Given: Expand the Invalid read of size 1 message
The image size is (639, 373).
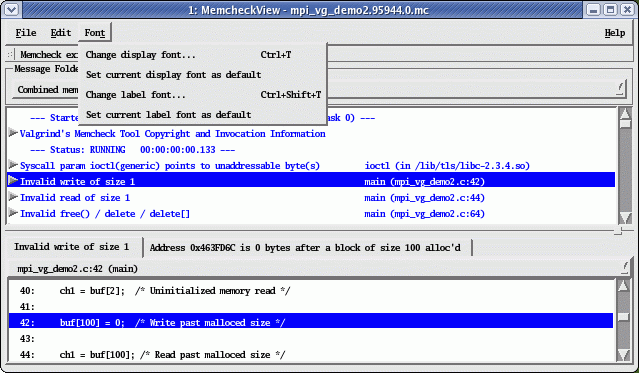Looking at the screenshot, I should 13,197.
